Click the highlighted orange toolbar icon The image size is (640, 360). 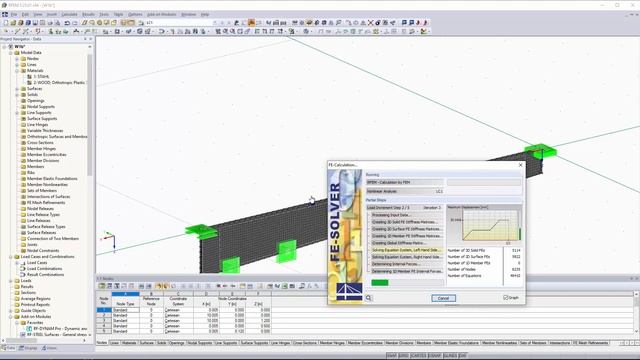click(x=251, y=23)
